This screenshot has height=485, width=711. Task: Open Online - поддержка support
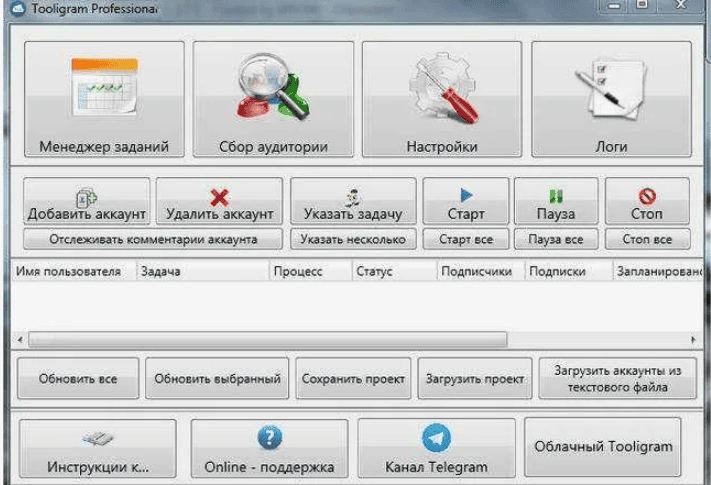[x=269, y=448]
